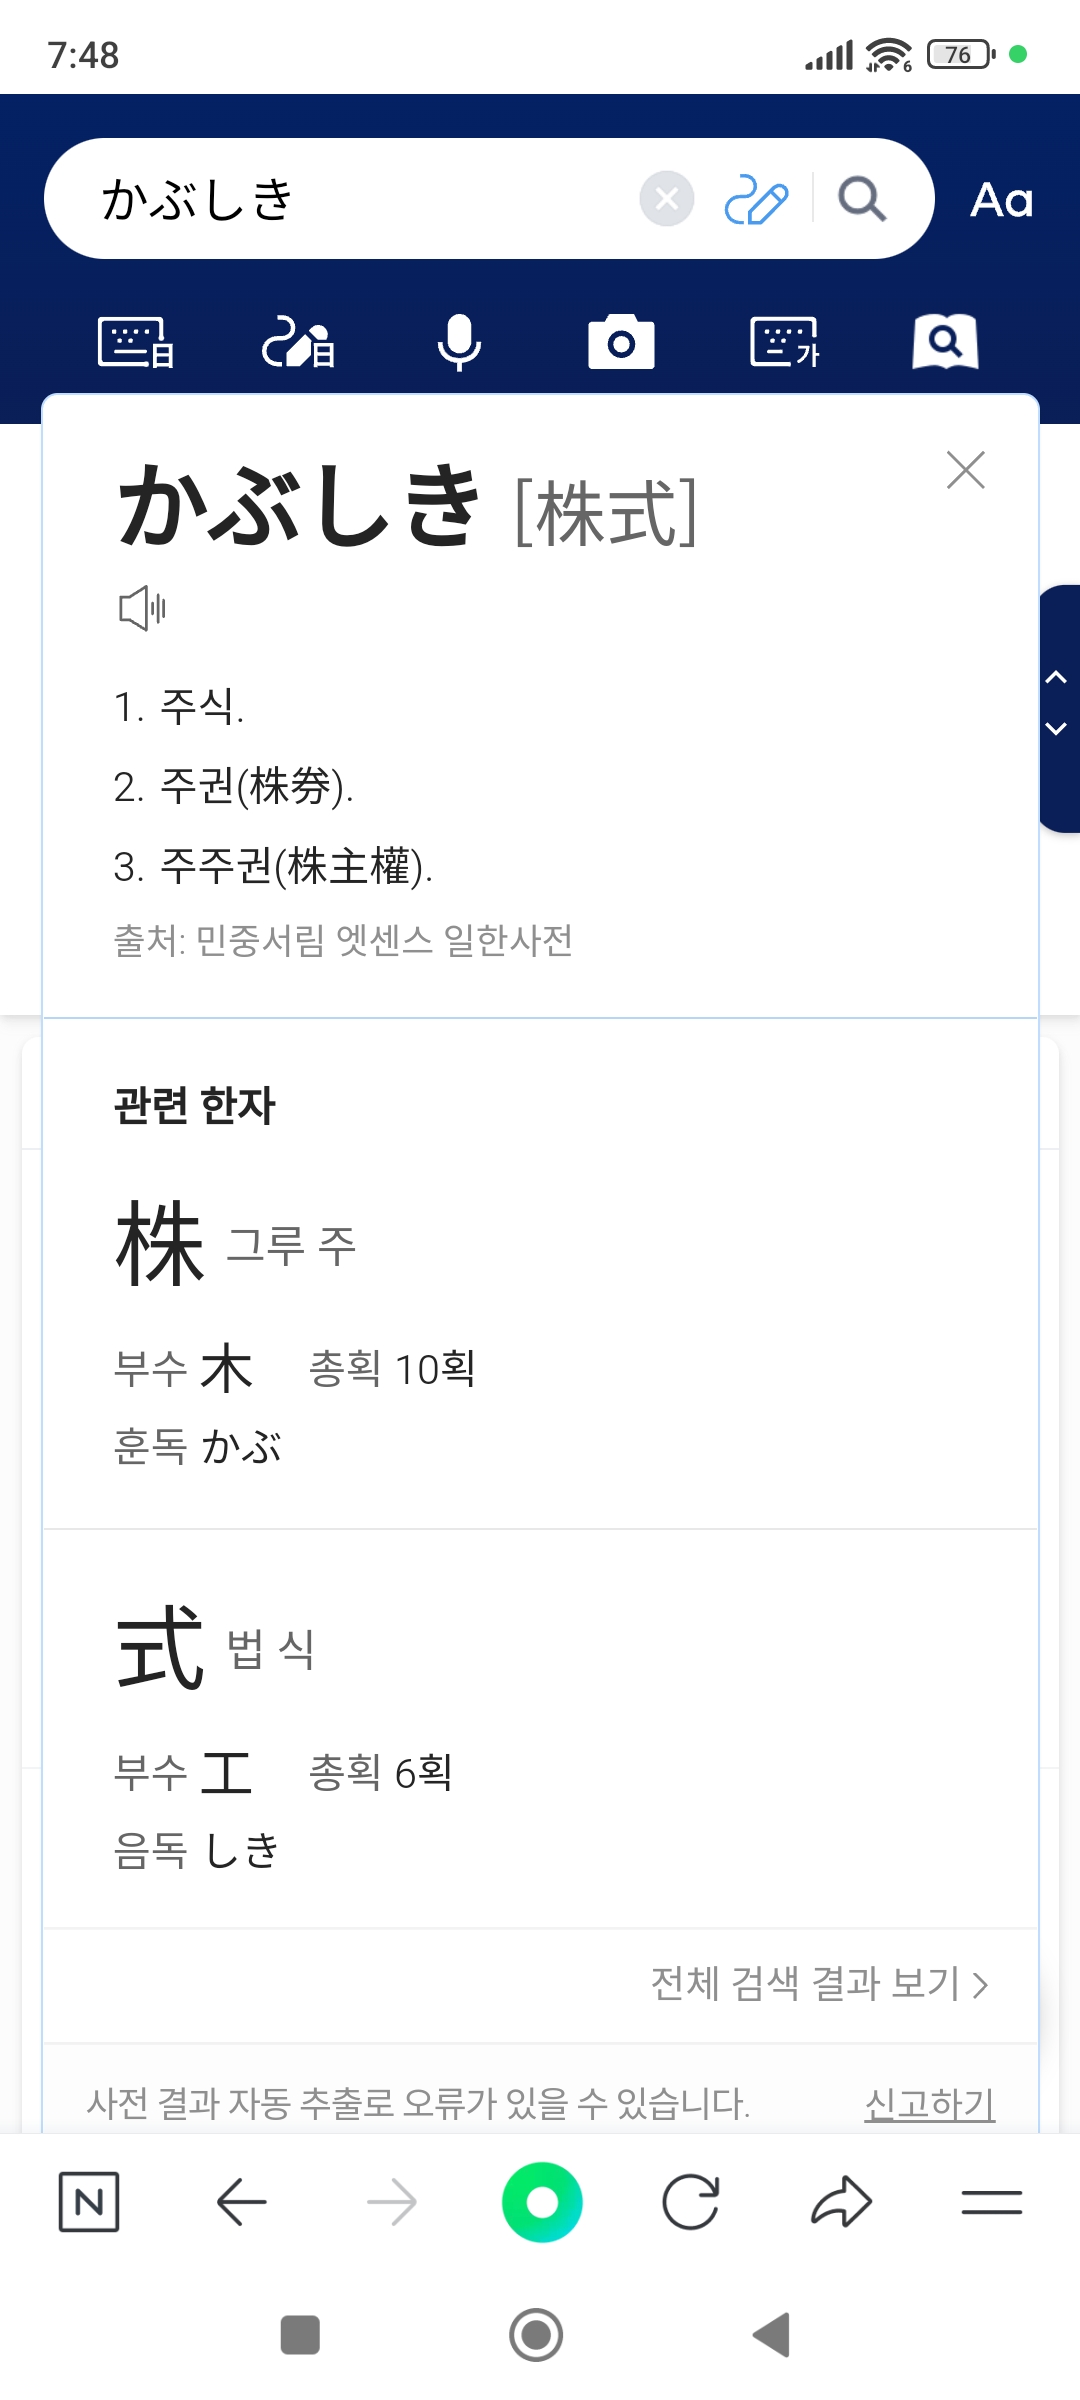Clear the search field text

667,199
